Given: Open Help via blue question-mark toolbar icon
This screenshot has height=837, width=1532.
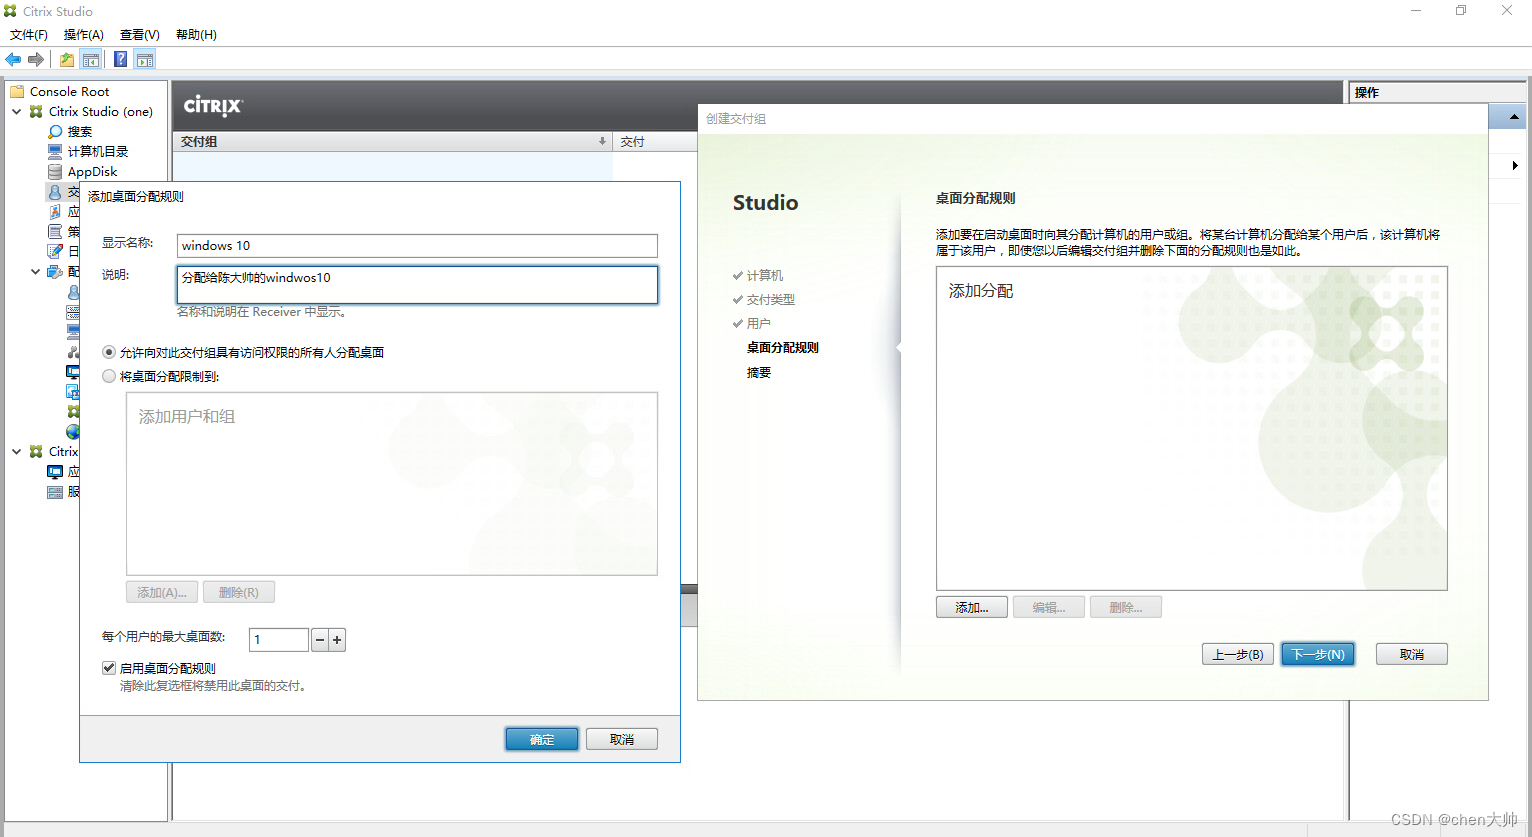Looking at the screenshot, I should [x=120, y=60].
